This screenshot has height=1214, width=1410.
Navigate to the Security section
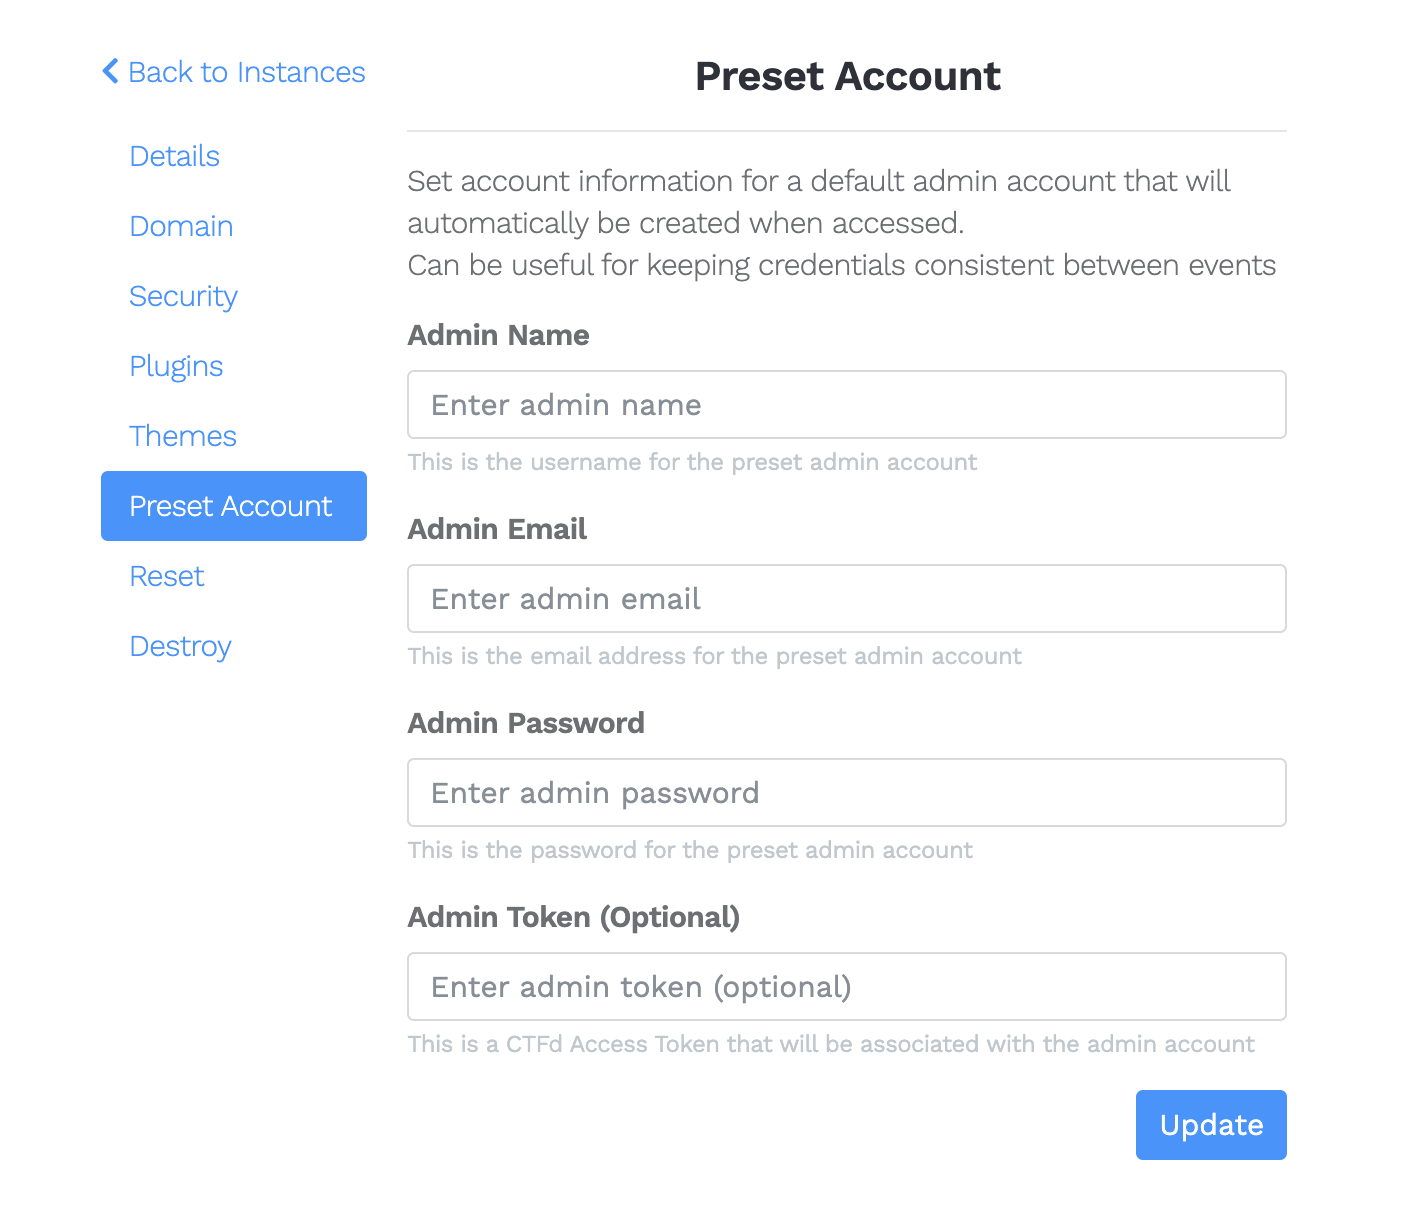[183, 296]
